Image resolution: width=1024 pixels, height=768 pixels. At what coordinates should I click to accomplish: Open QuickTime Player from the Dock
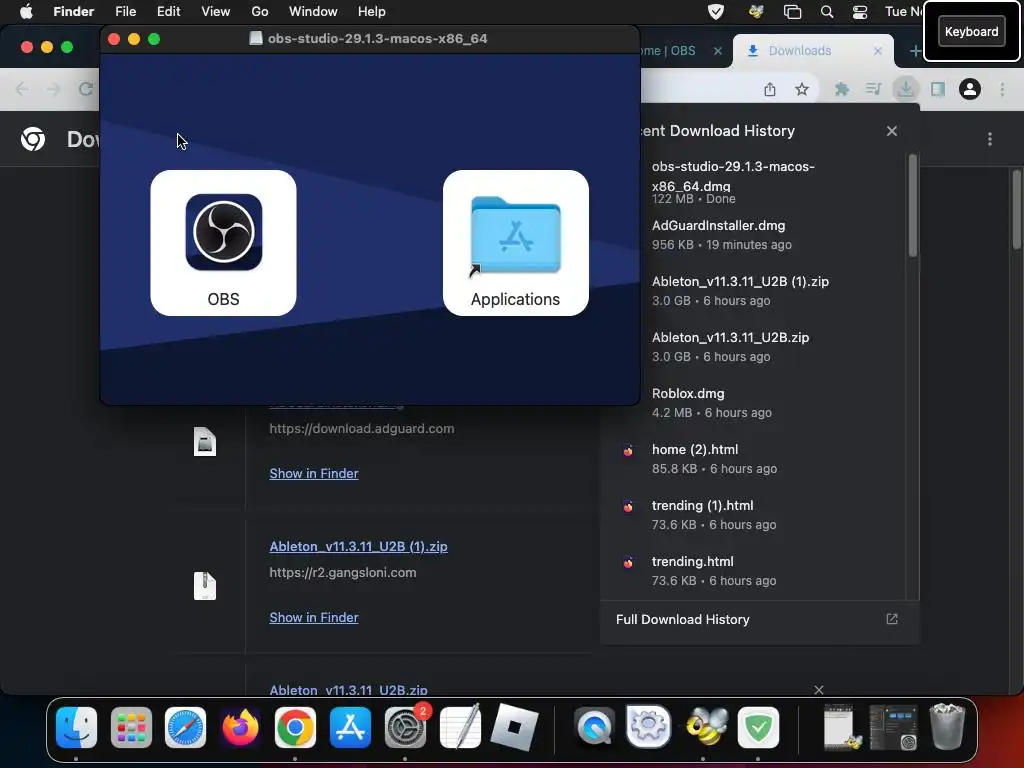pos(594,727)
